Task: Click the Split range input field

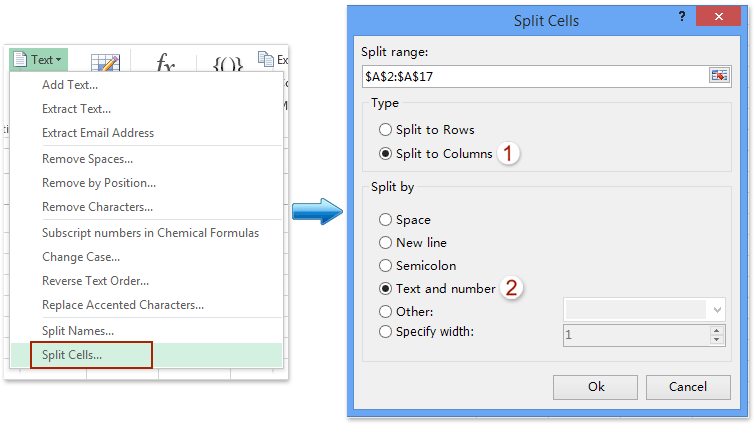Action: coord(533,75)
